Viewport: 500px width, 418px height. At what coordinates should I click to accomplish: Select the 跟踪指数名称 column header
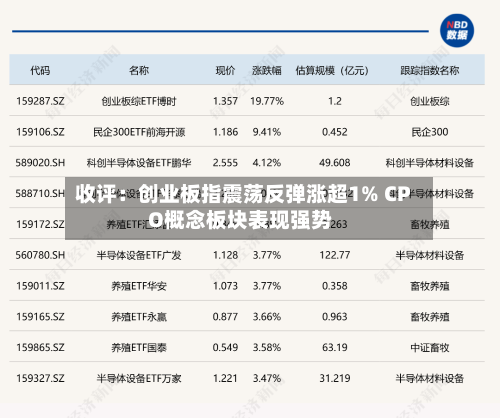click(430, 70)
